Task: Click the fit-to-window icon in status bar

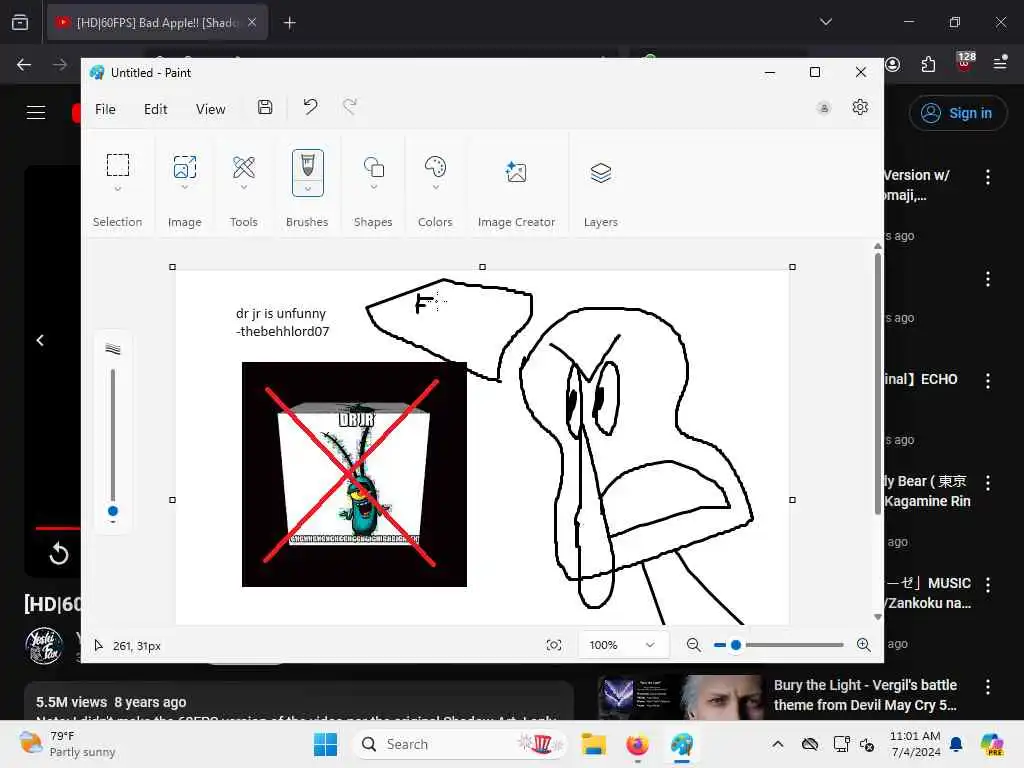Action: tap(554, 645)
